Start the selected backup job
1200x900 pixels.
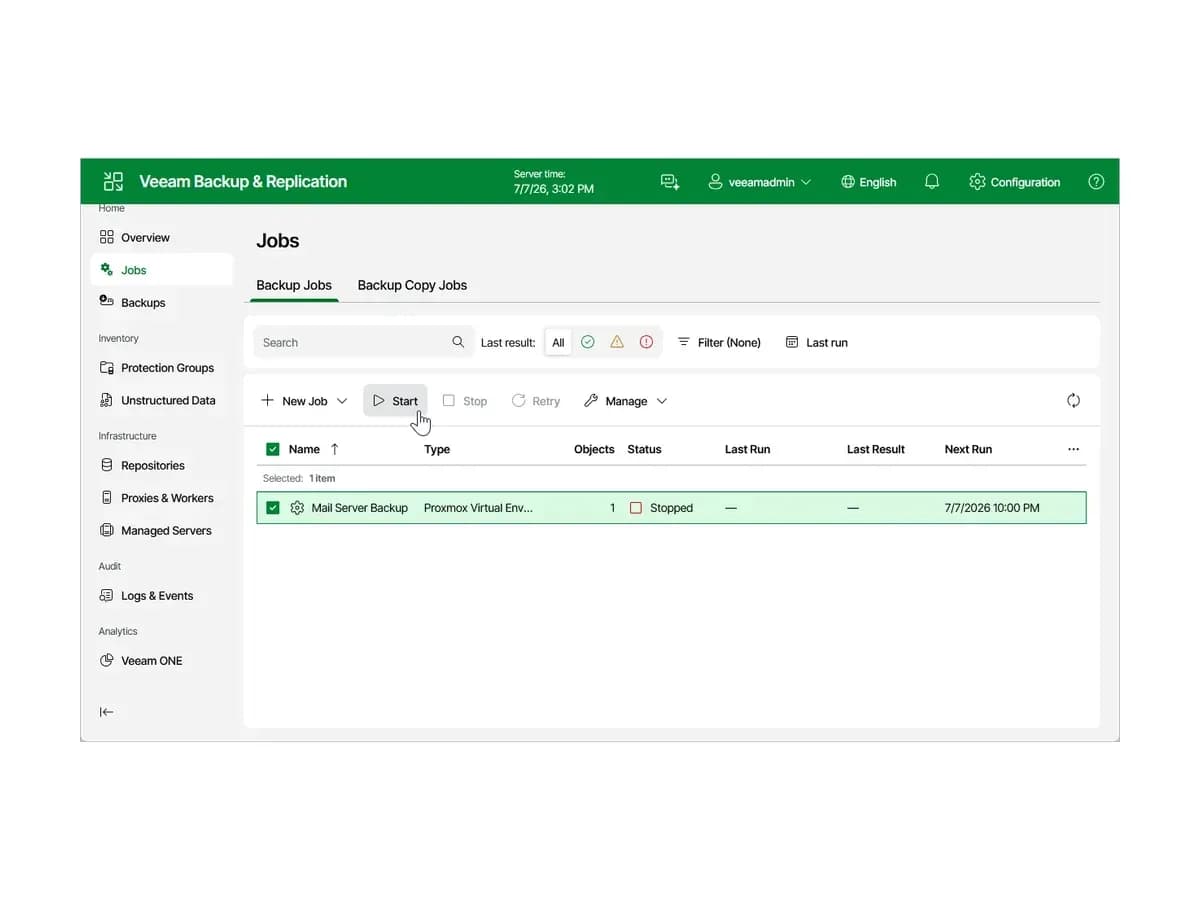click(x=395, y=401)
